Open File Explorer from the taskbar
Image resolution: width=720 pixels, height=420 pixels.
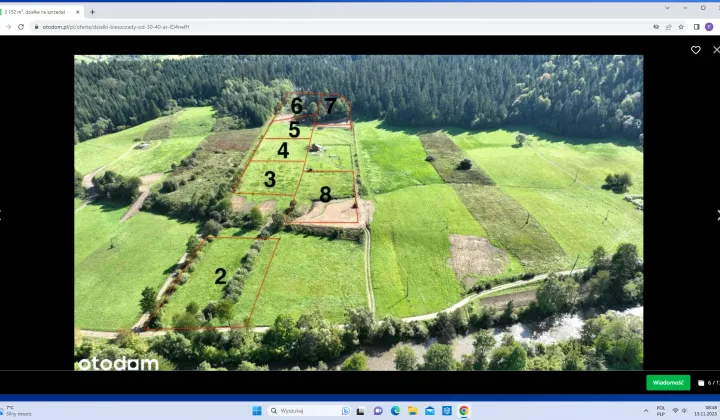(412, 411)
